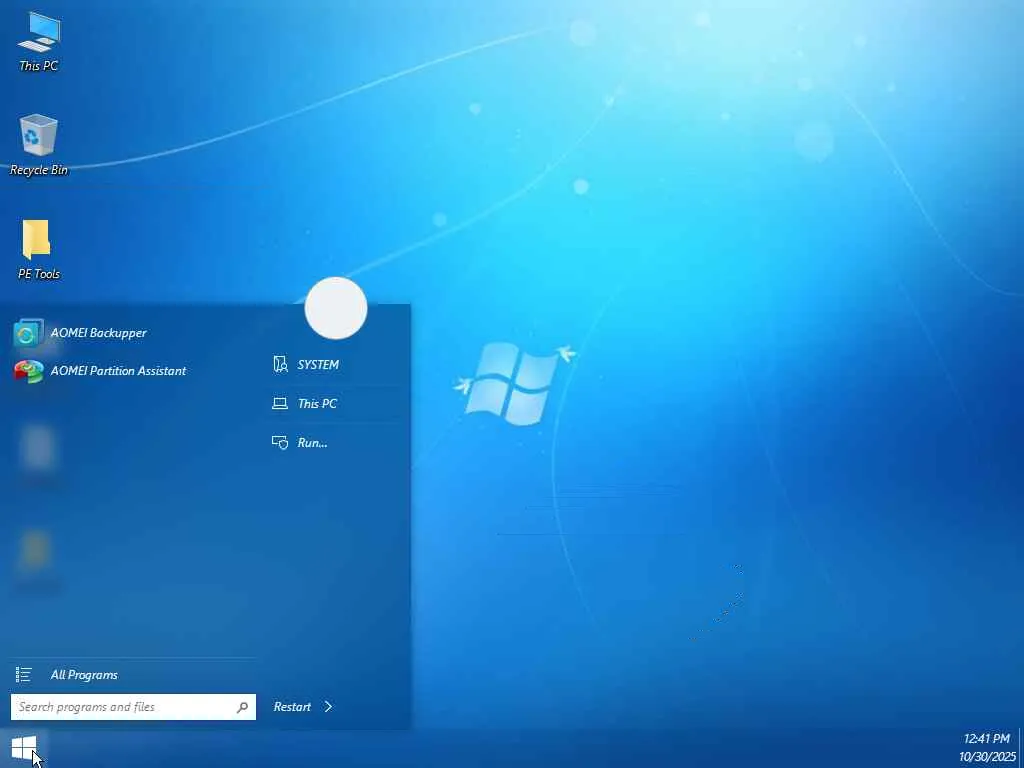The width and height of the screenshot is (1024, 768).
Task: Click the laptop icon beside This PC
Action: [x=280, y=404]
